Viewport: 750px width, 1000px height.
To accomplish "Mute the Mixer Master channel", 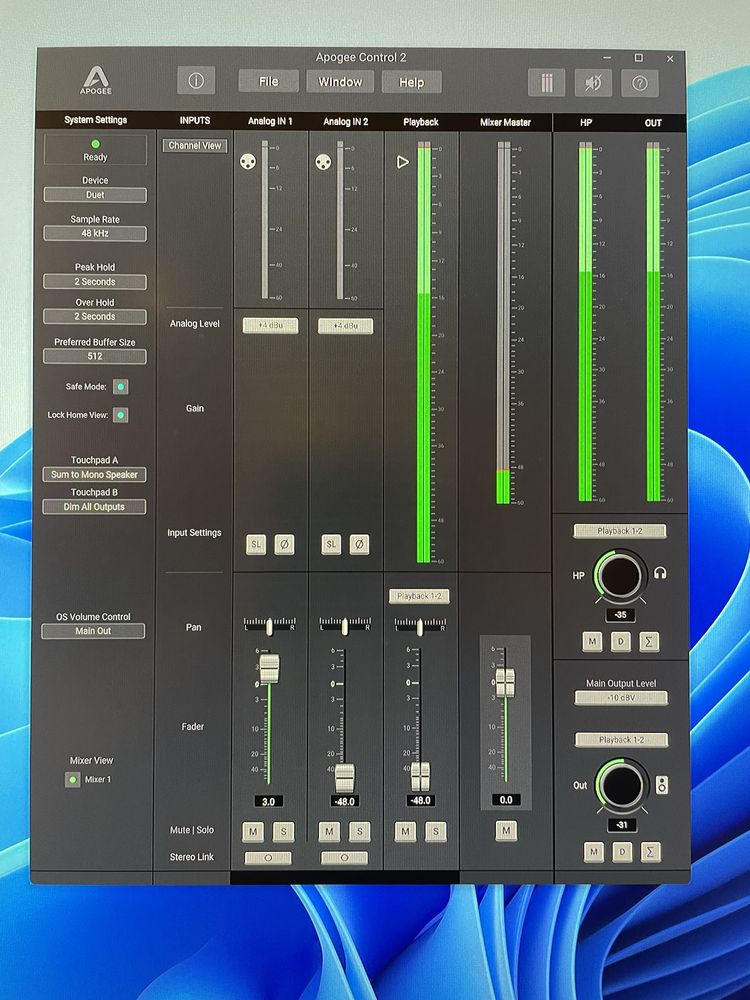I will tap(506, 830).
